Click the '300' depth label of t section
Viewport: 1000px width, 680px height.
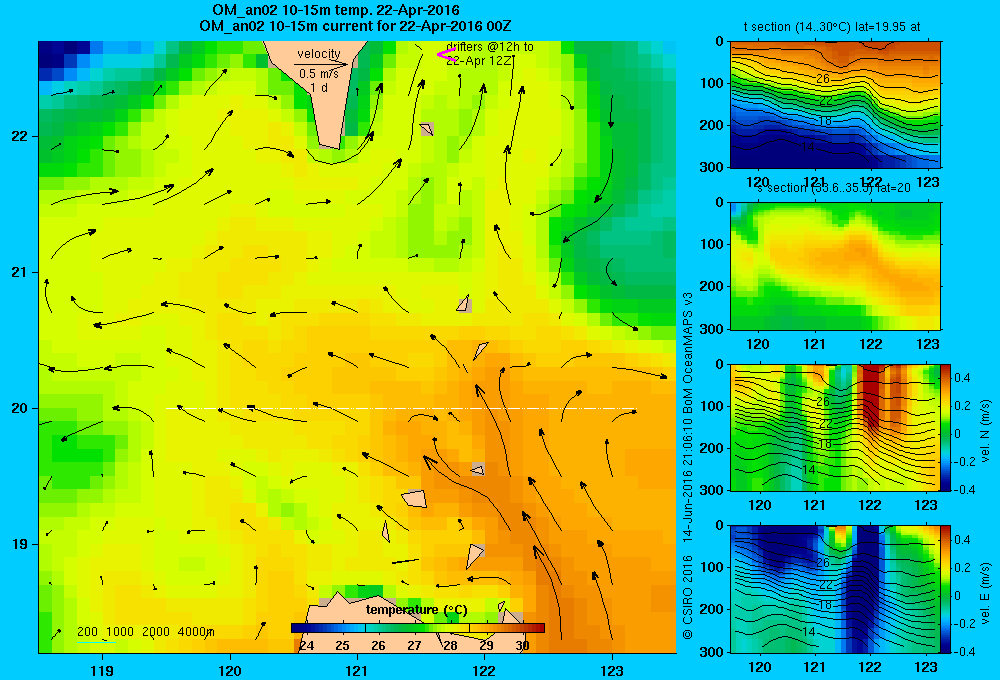point(712,167)
